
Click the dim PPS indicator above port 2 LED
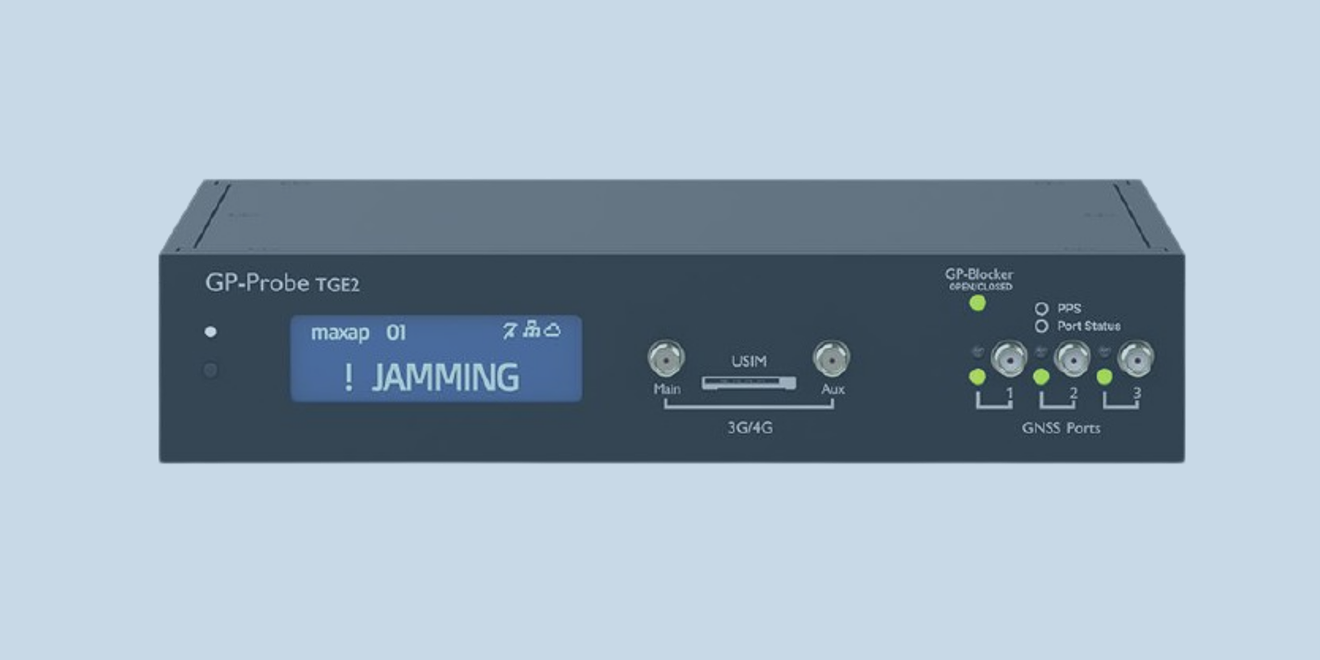tap(1041, 351)
